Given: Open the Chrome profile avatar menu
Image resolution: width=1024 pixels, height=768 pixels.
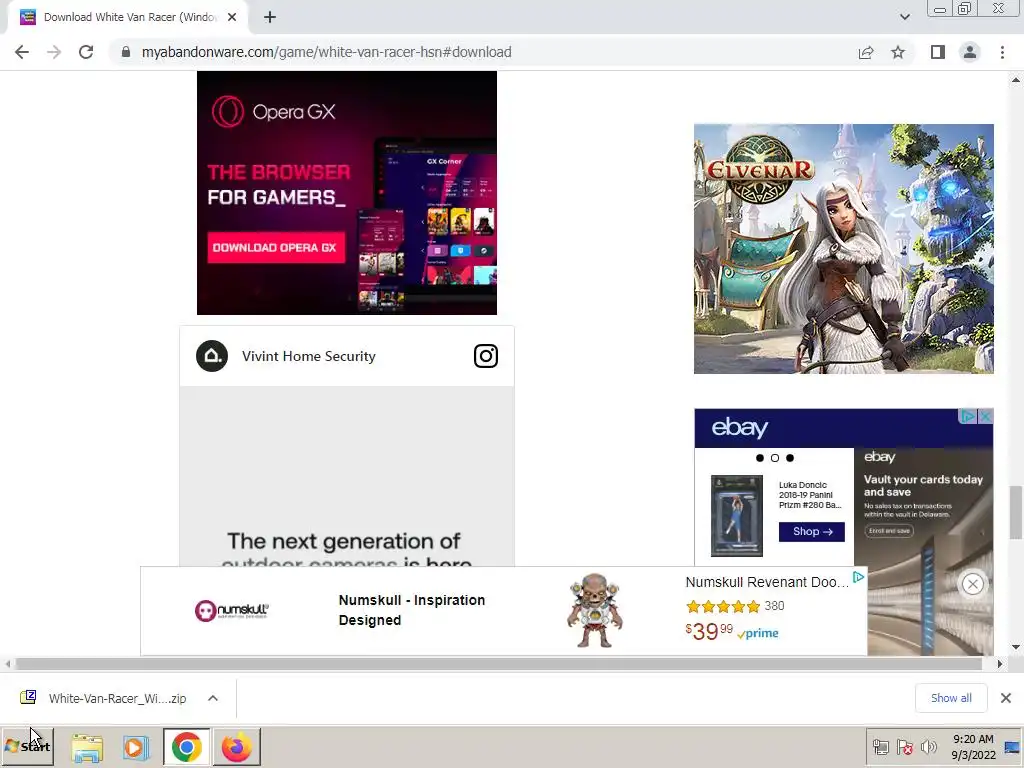Looking at the screenshot, I should [x=970, y=52].
